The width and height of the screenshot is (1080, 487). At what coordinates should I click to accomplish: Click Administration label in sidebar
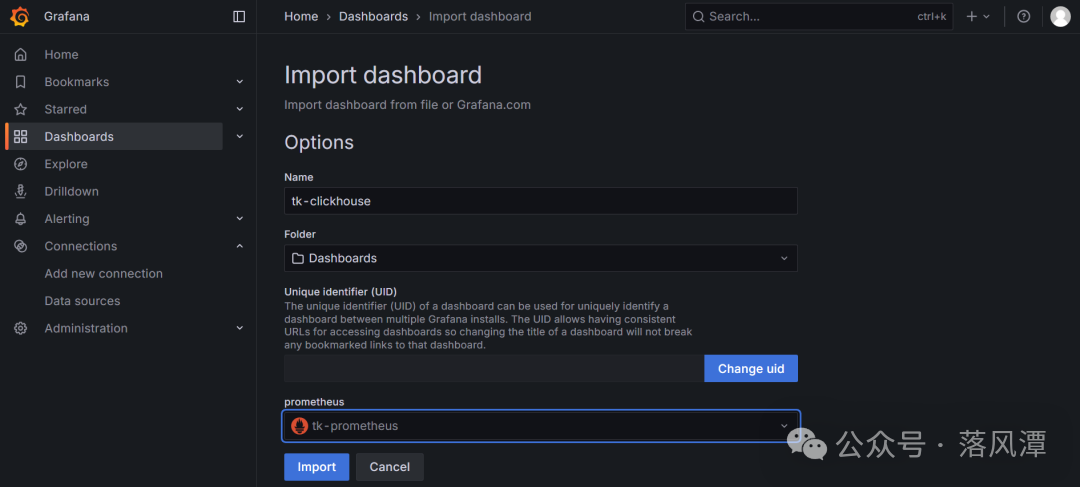click(x=86, y=329)
